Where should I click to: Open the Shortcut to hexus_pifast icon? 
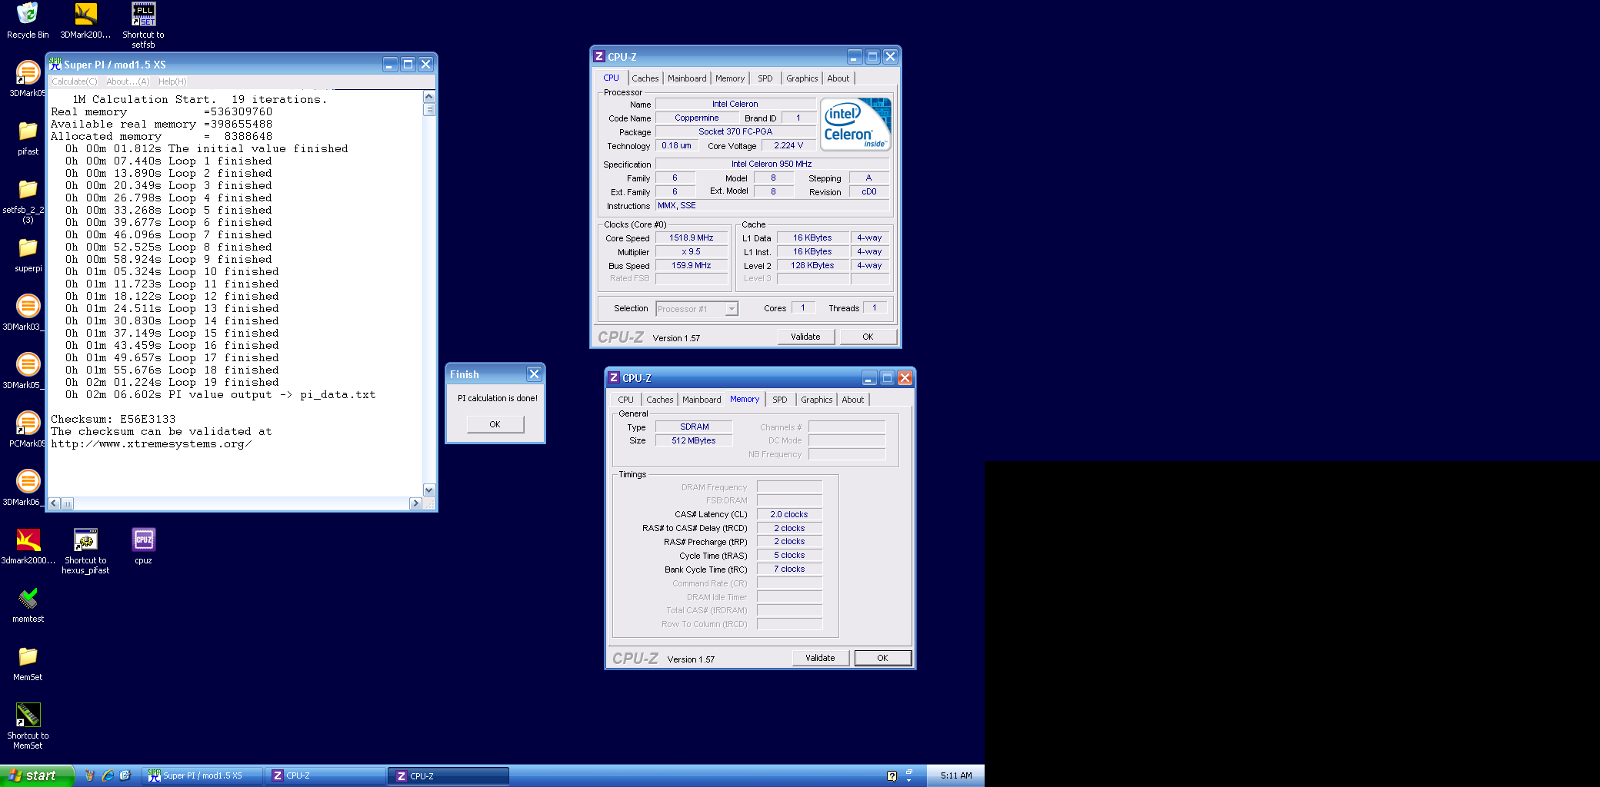point(86,550)
